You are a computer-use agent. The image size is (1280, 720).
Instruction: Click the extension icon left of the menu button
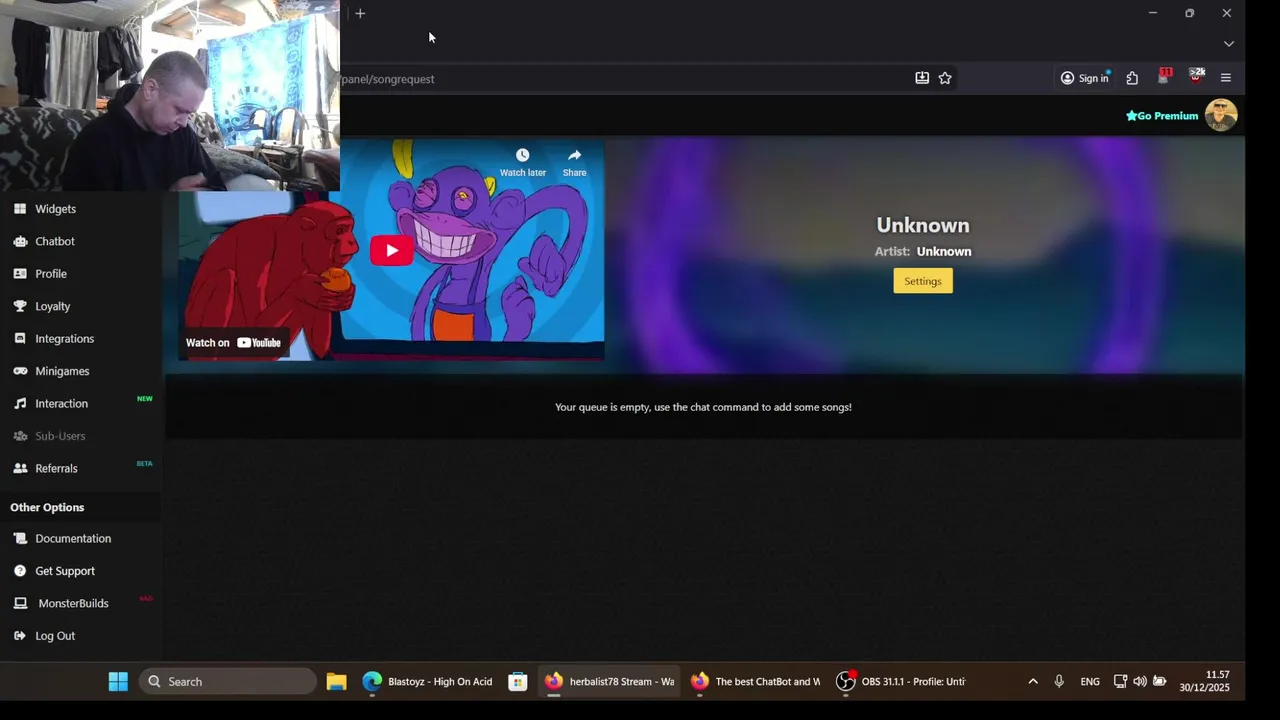click(1196, 77)
